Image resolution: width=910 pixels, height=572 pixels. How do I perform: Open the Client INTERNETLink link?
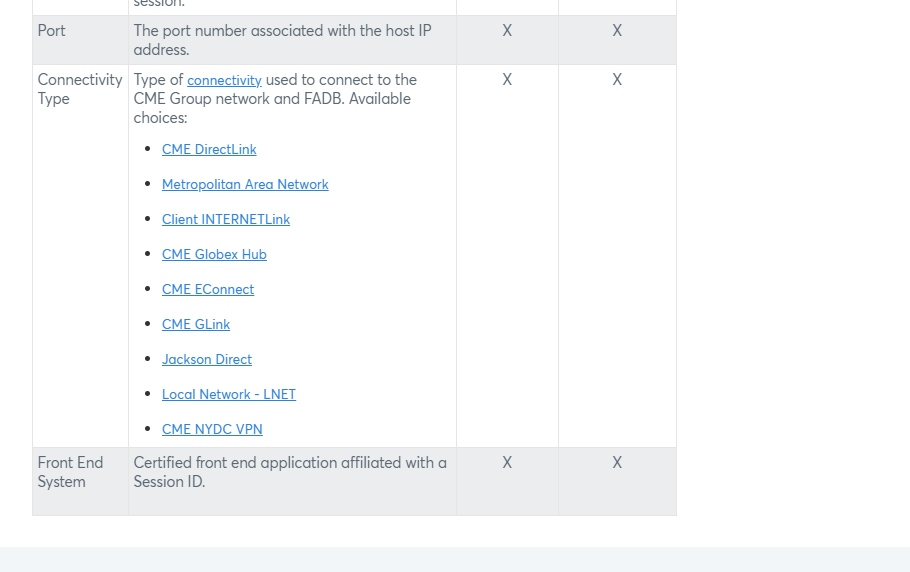coord(226,219)
